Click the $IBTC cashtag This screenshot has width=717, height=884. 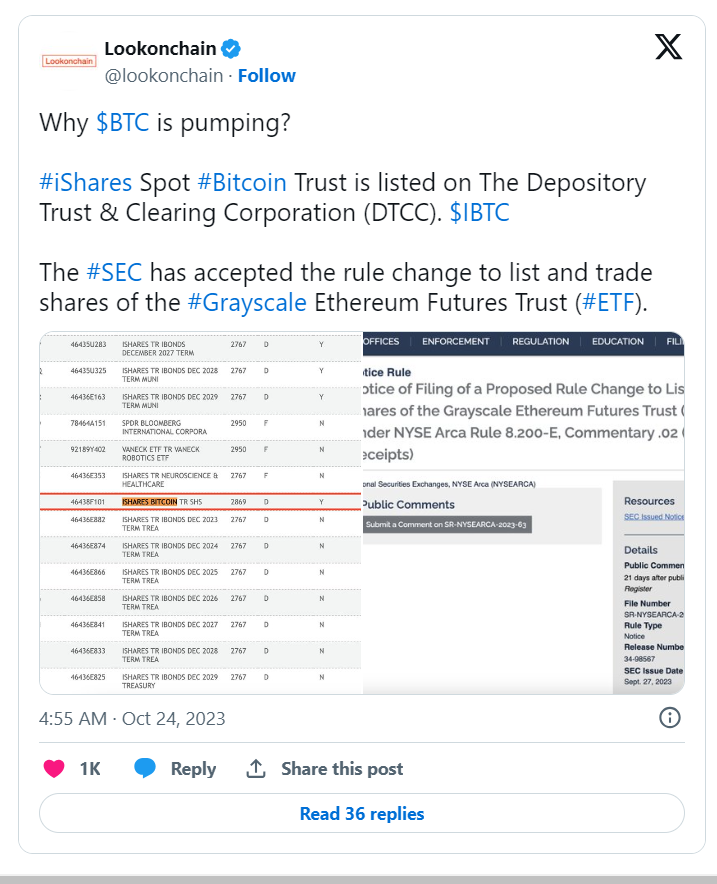[480, 213]
